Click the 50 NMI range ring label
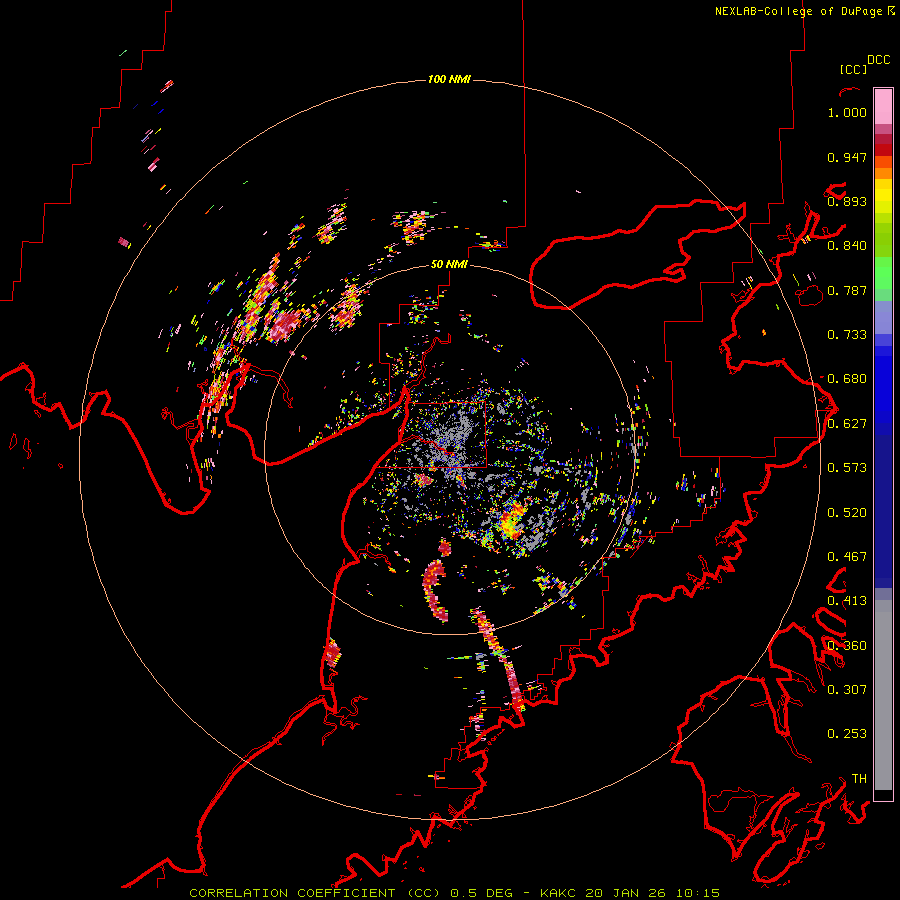The width and height of the screenshot is (900, 900). pyautogui.click(x=449, y=264)
